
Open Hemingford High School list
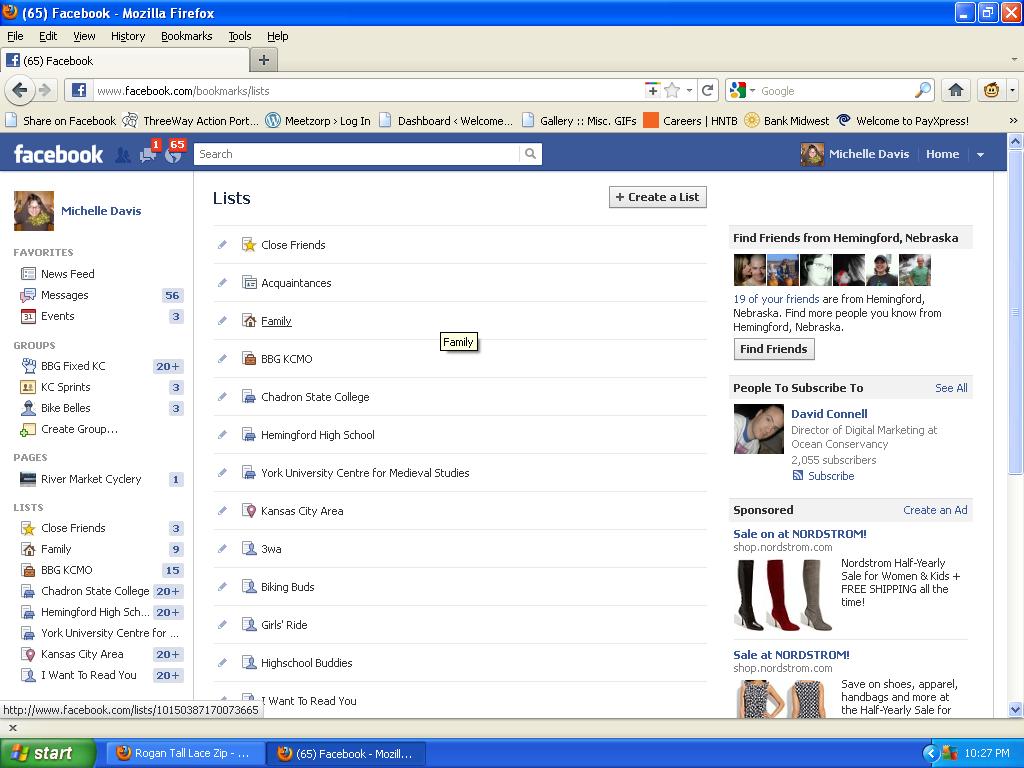[x=318, y=435]
